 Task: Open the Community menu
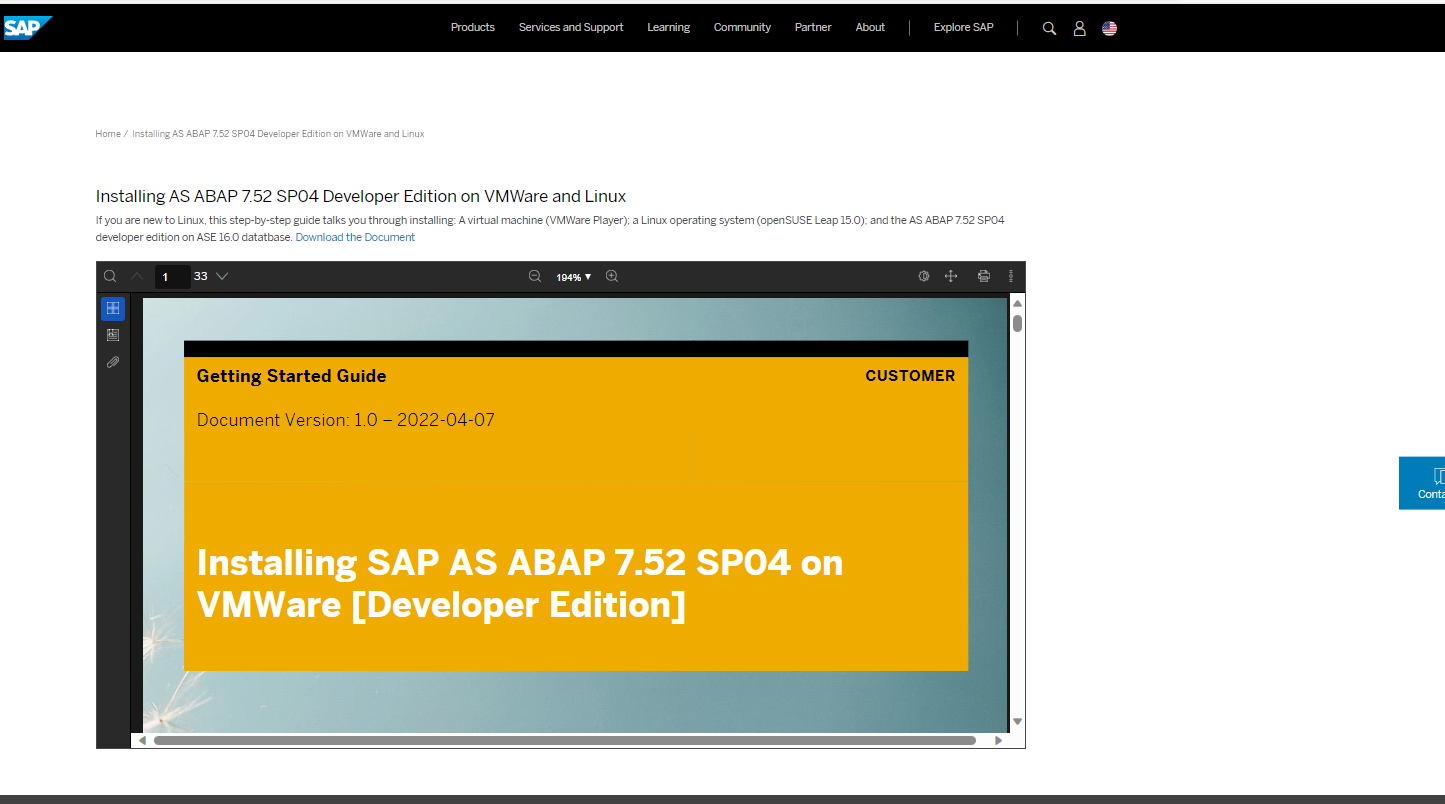click(742, 27)
